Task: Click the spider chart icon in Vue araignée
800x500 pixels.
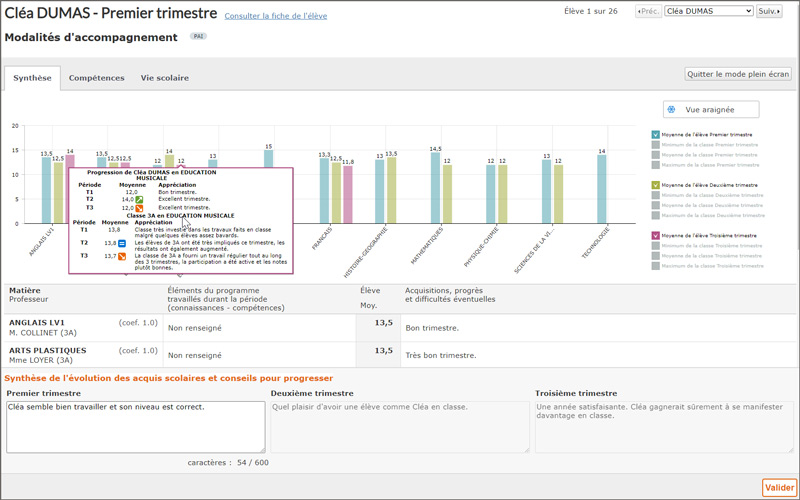Action: (x=672, y=109)
